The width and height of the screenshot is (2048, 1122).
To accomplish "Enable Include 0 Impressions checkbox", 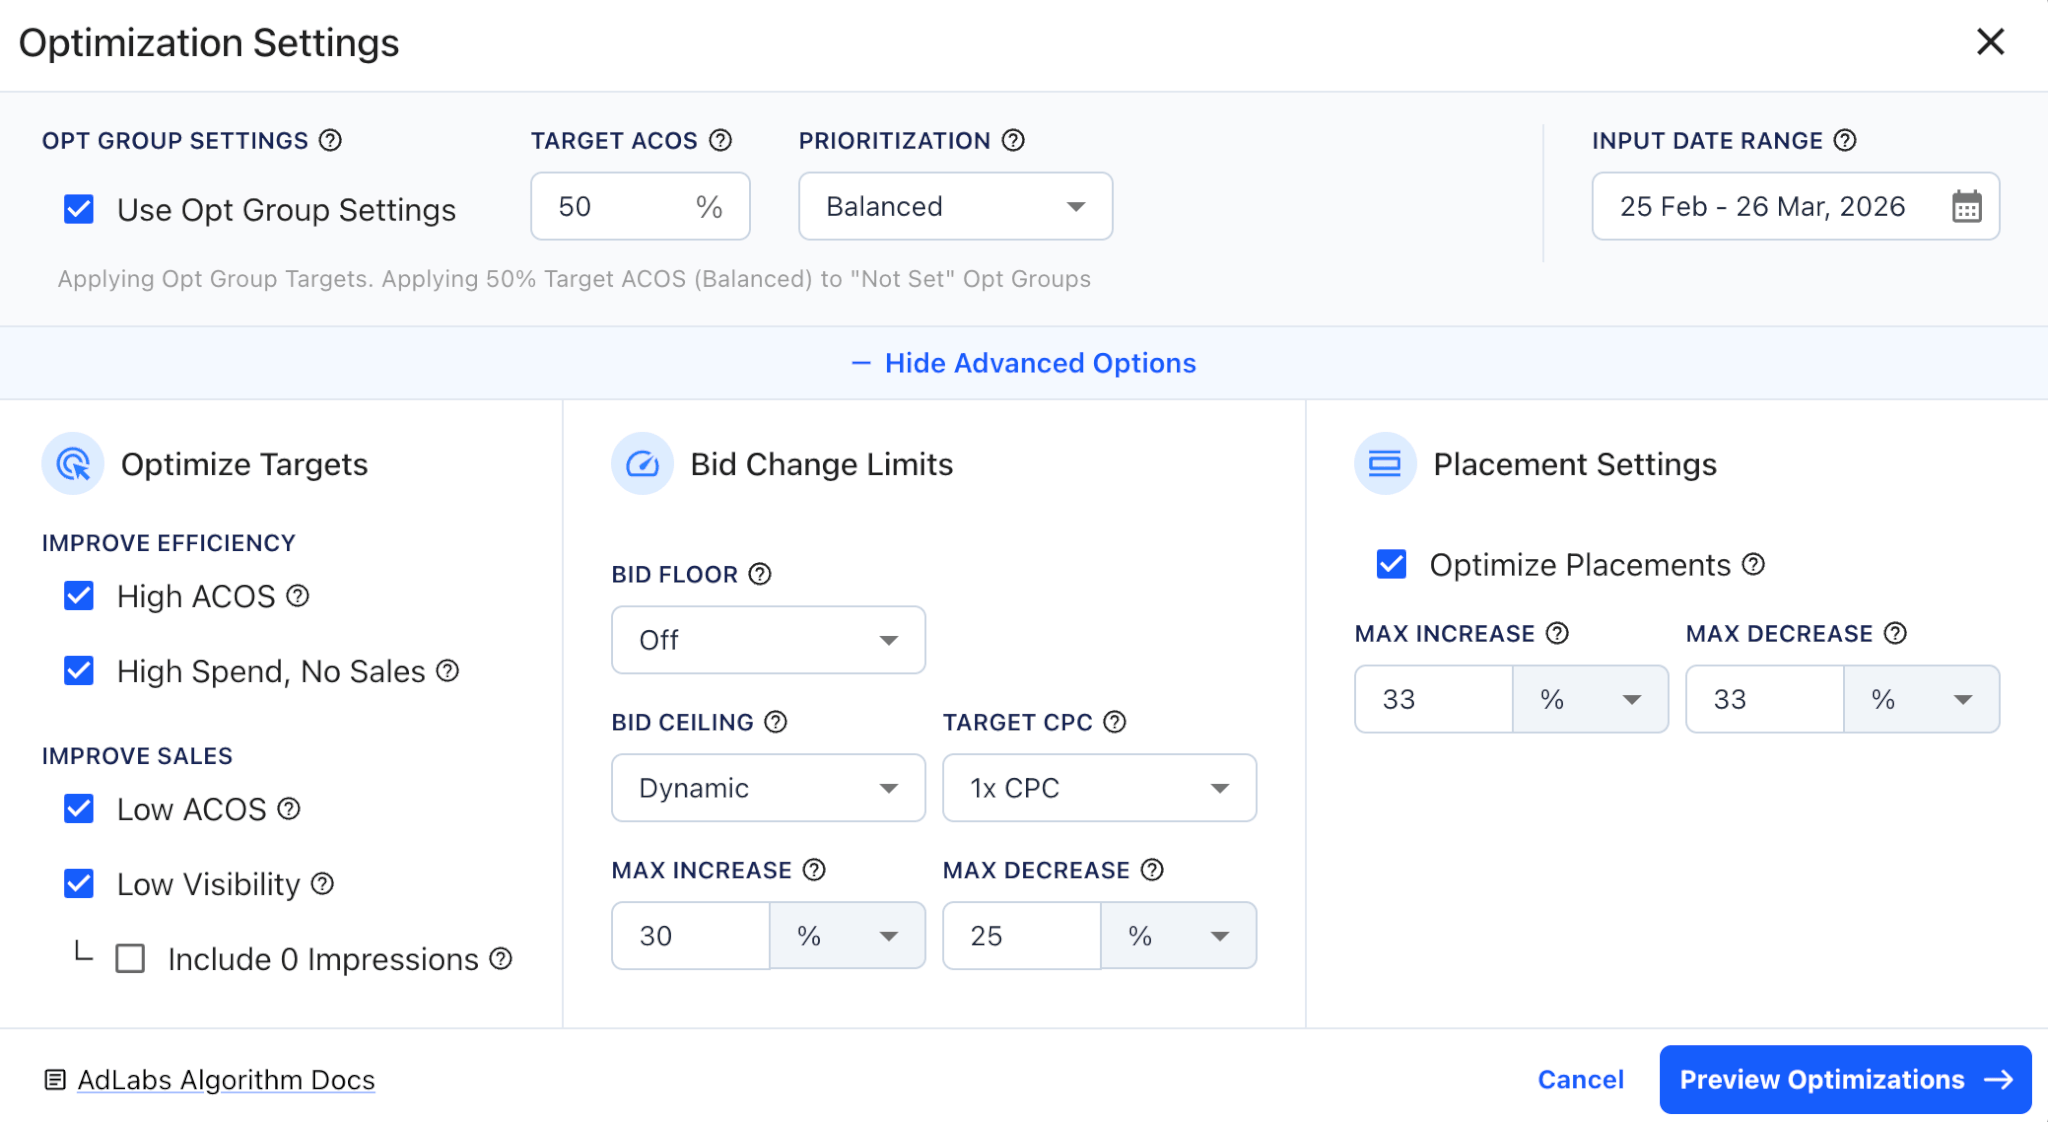I will tap(130, 959).
